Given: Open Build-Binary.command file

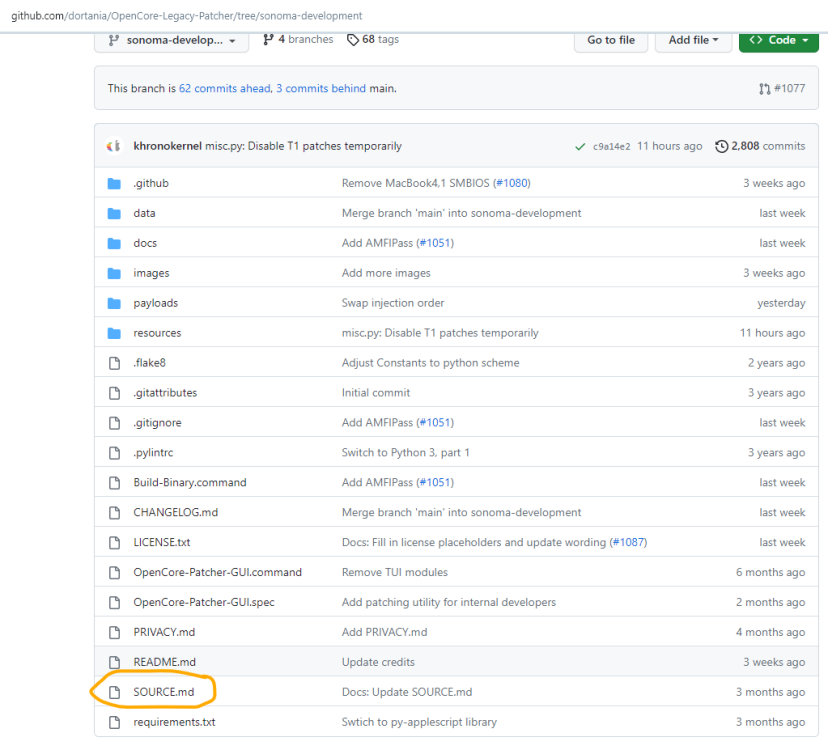Looking at the screenshot, I should point(190,483).
